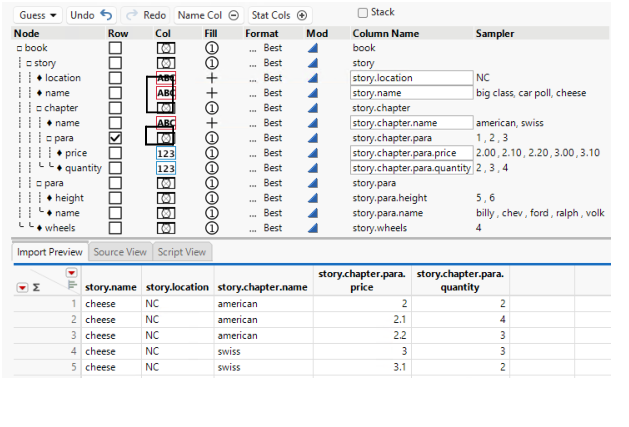Click the Stat Cols plus button
Image resolution: width=629 pixels, height=427 pixels.
pos(279,15)
